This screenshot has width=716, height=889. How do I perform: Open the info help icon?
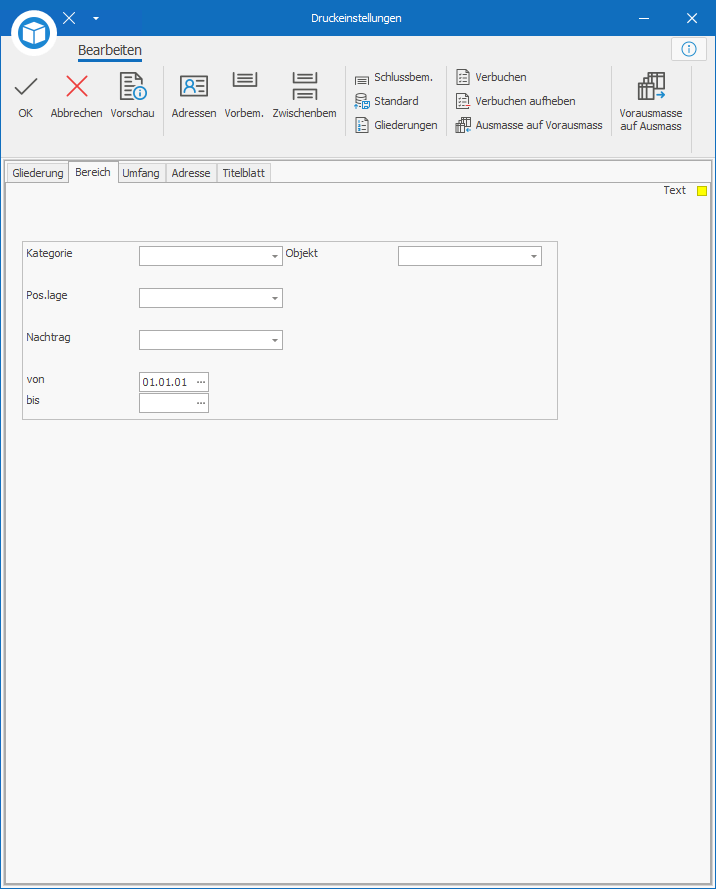(x=689, y=49)
